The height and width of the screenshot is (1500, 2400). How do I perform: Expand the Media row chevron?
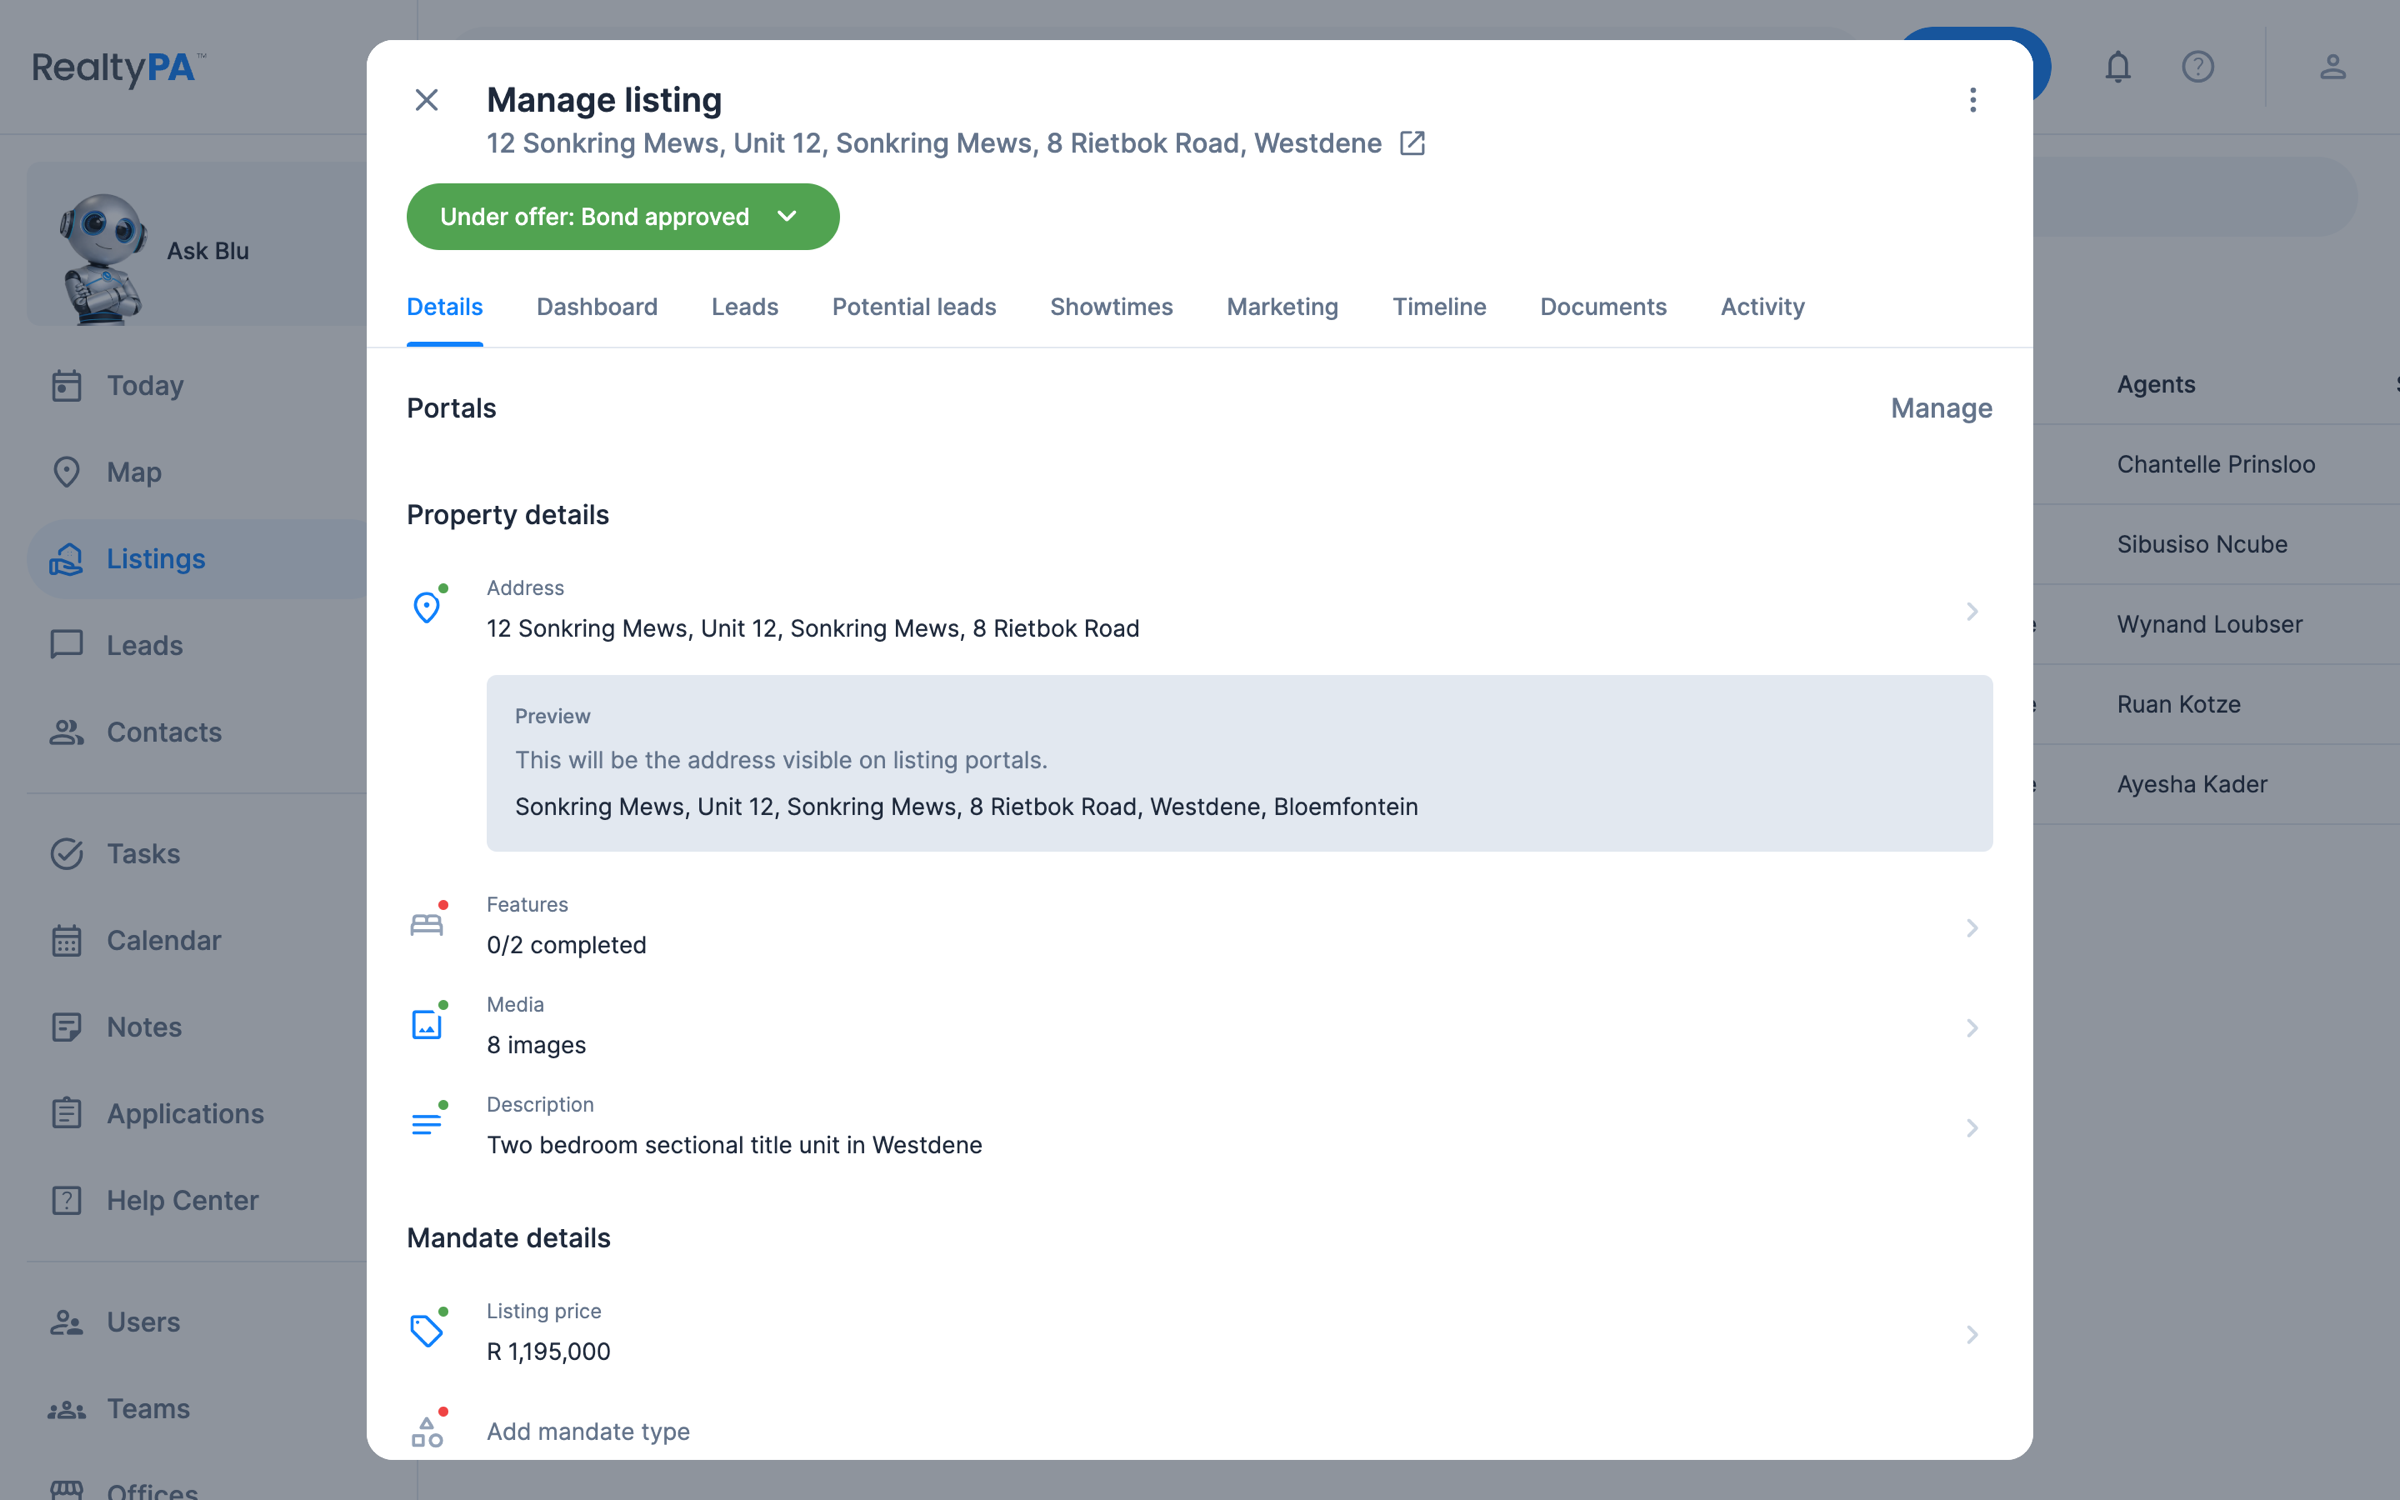point(1971,1028)
